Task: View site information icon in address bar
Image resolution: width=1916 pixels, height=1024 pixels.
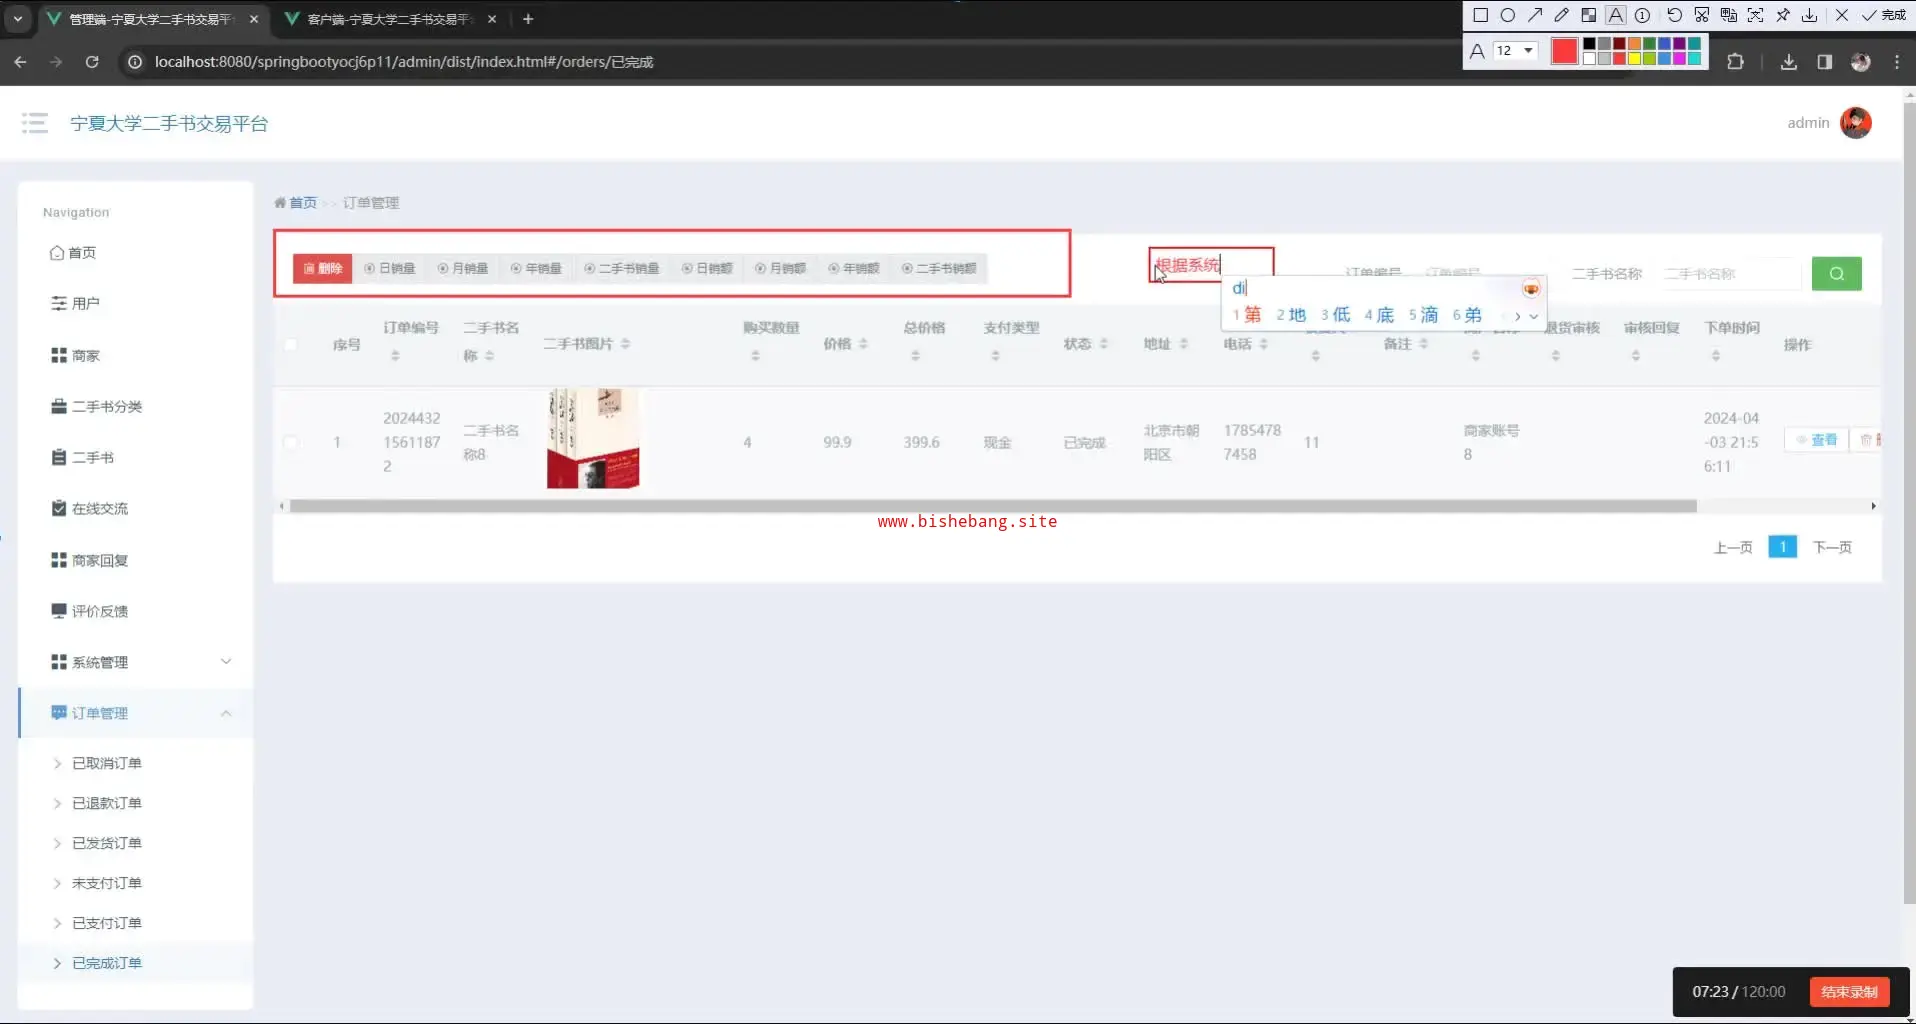Action: (x=135, y=62)
